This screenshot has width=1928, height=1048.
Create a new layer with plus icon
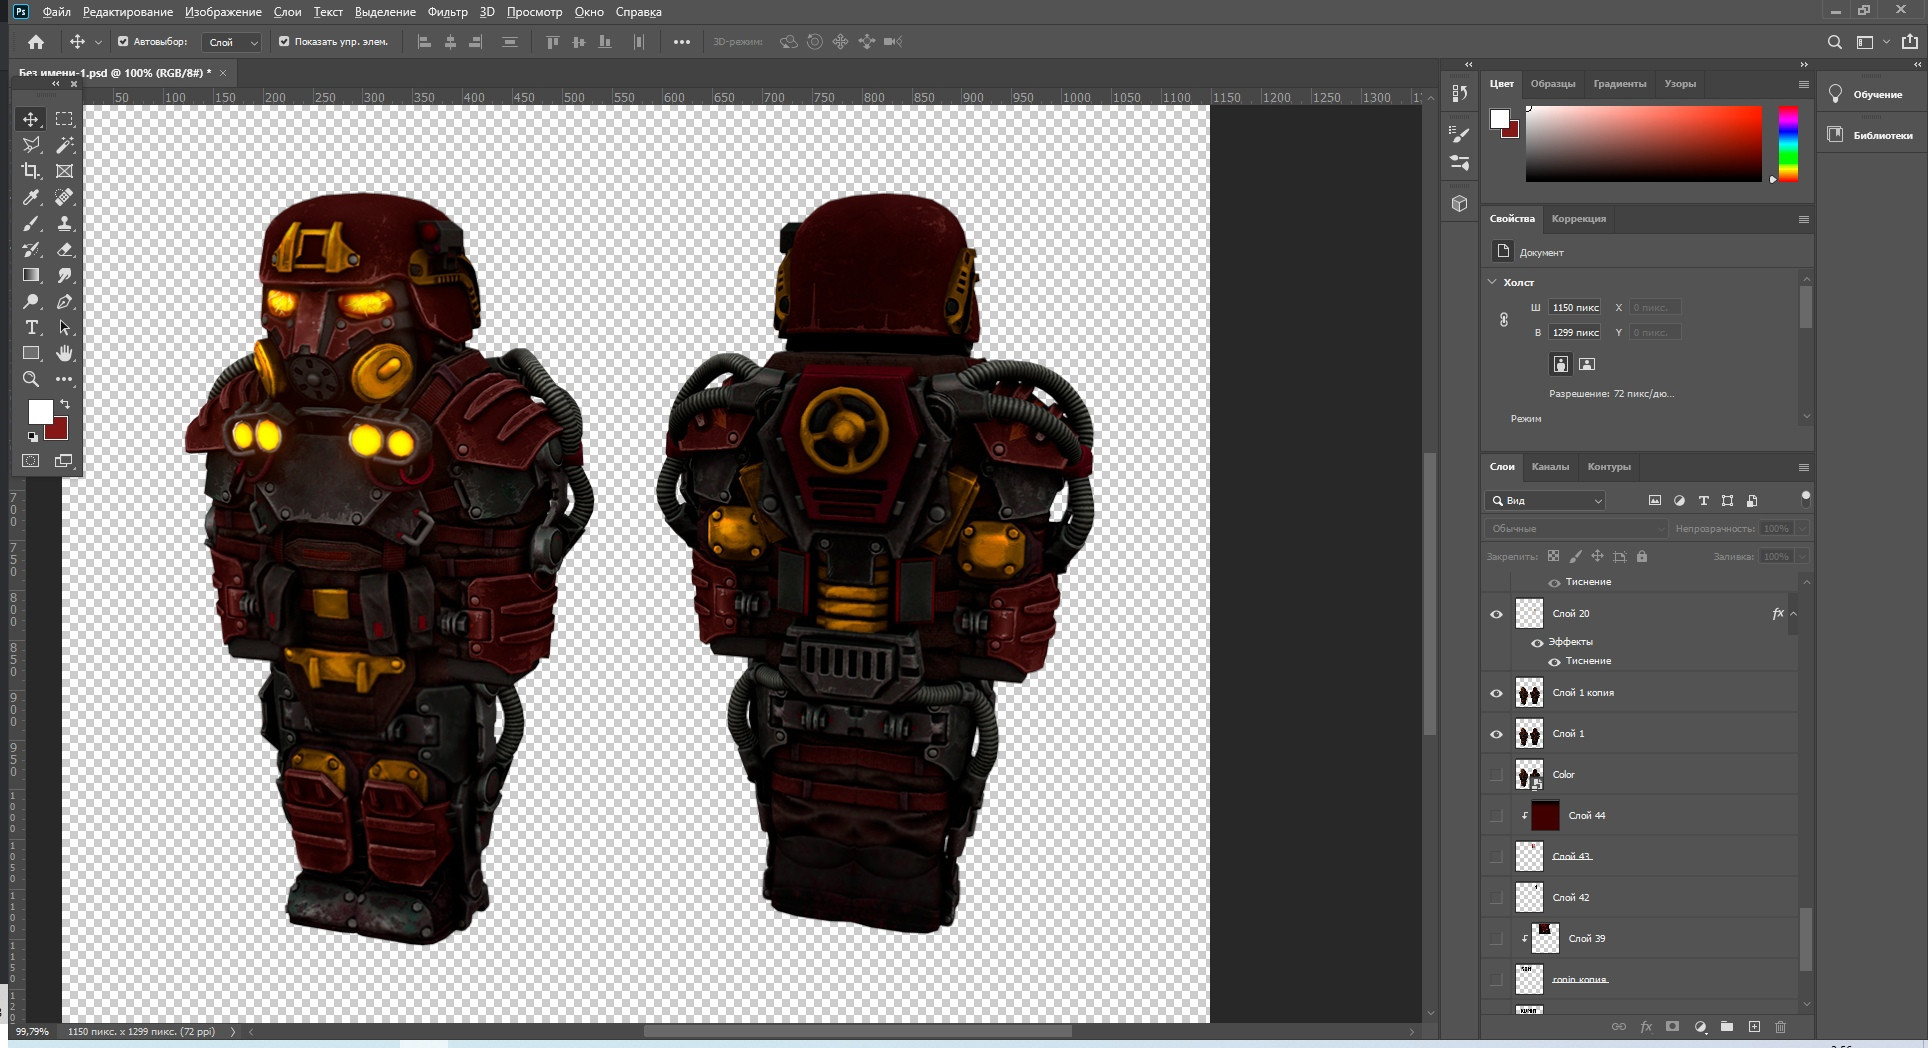1754,1027
